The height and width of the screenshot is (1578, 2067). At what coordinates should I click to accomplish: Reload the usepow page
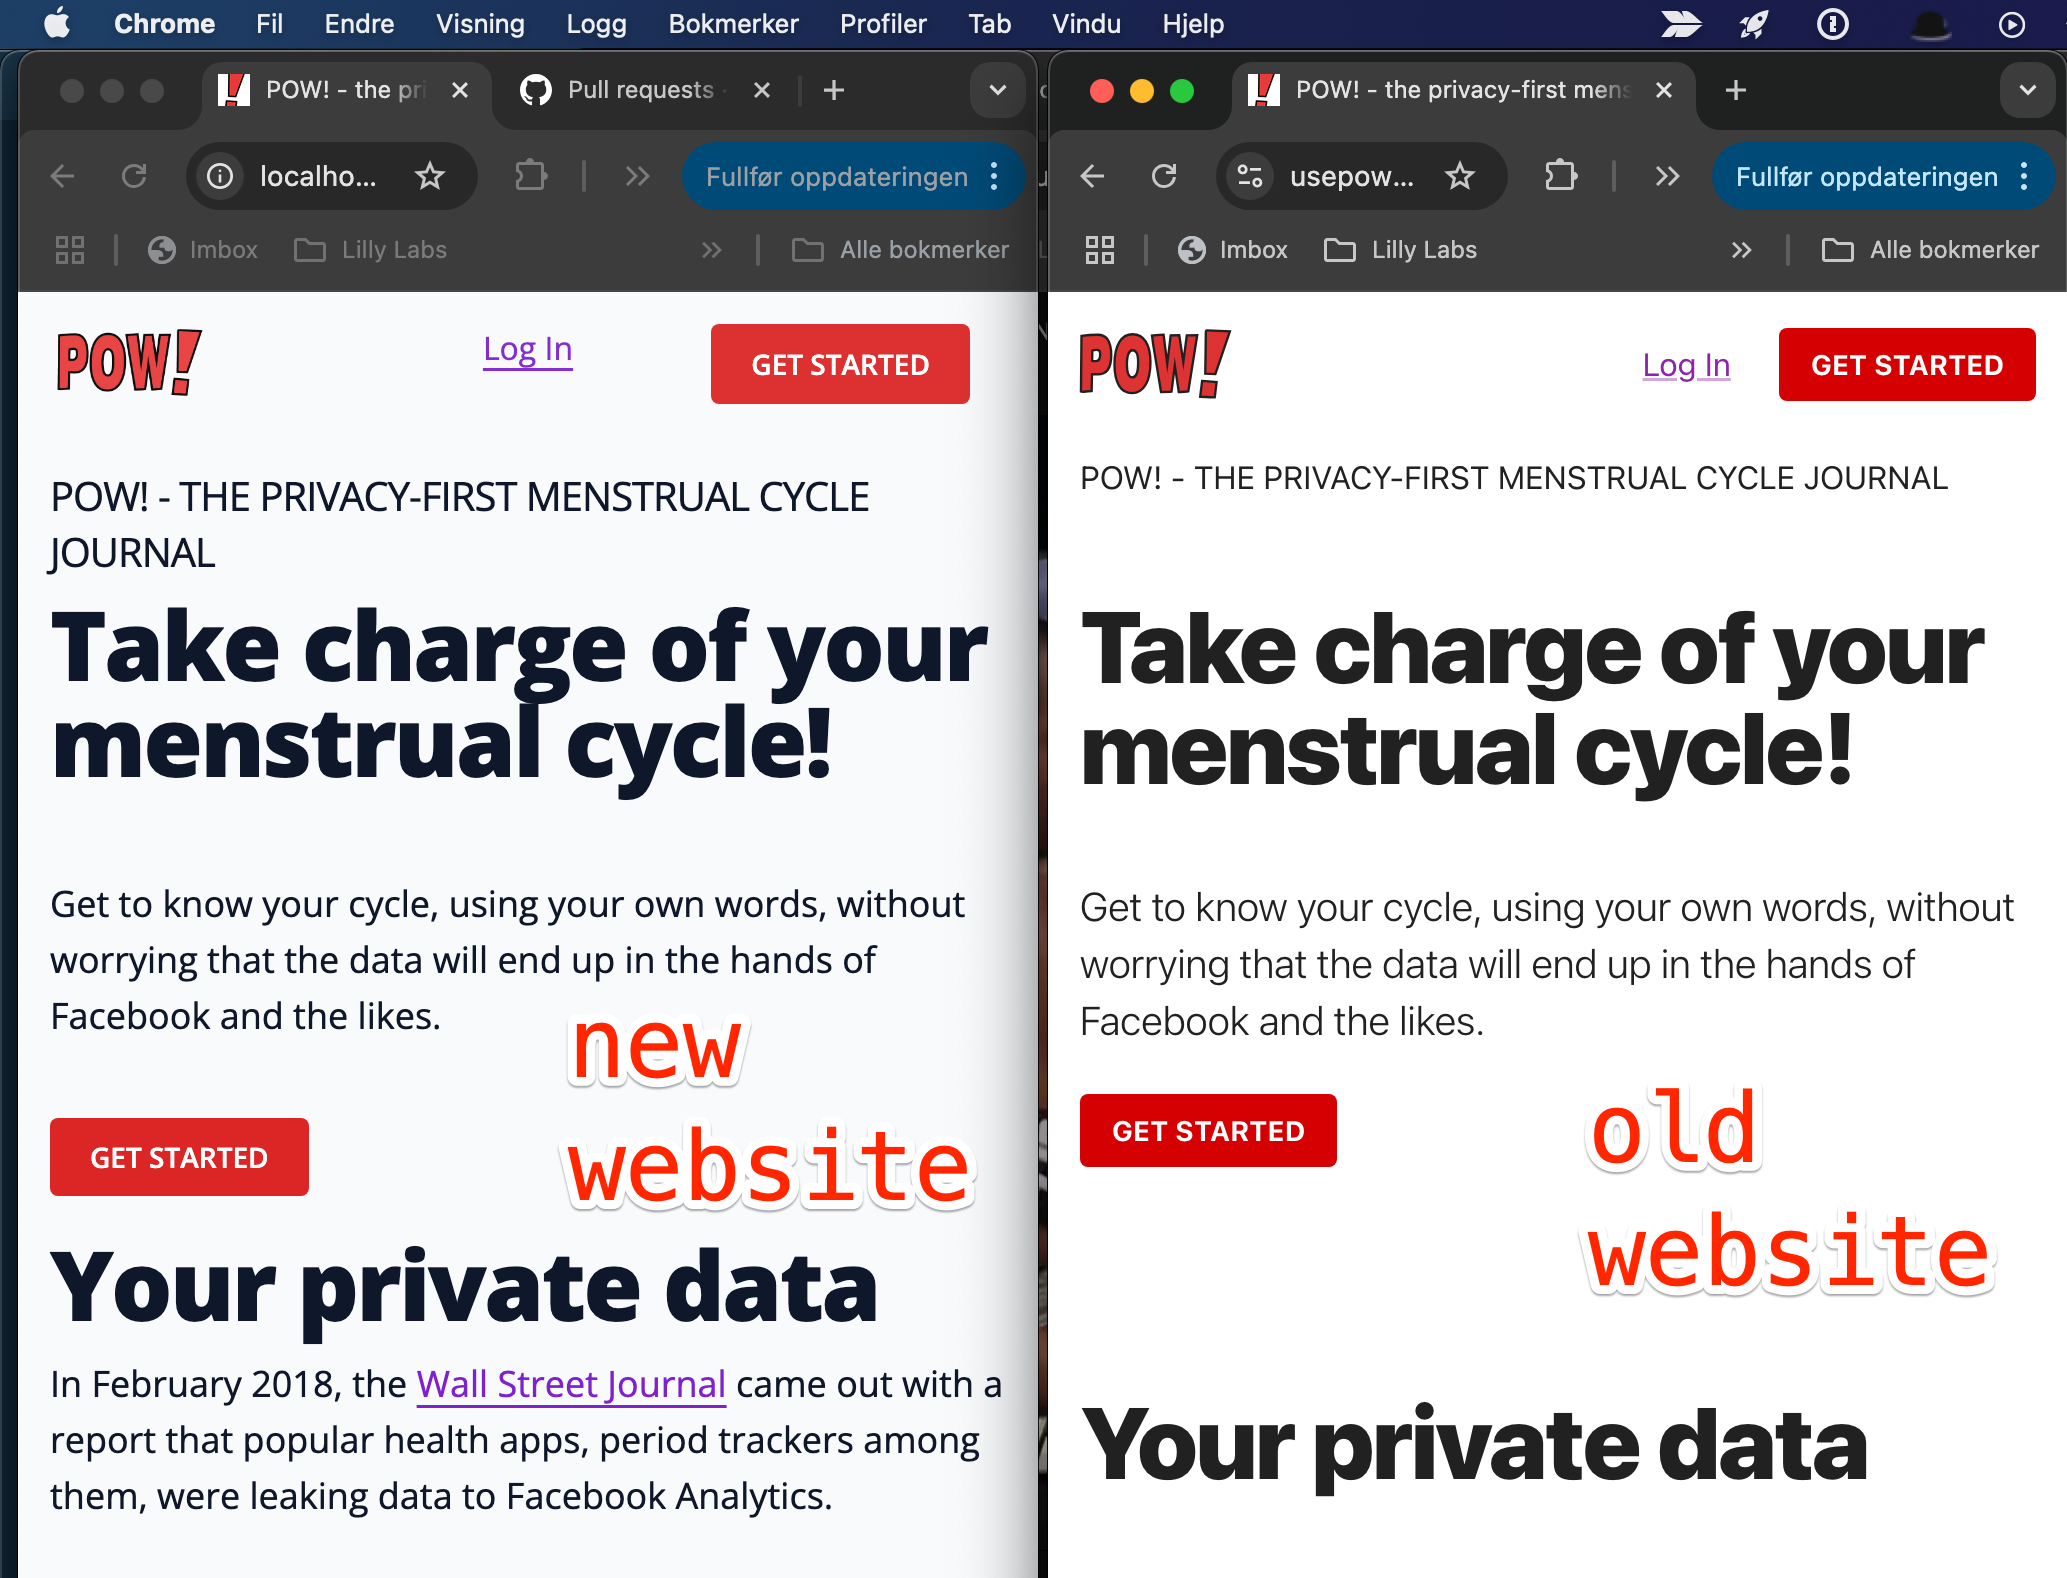click(1164, 177)
